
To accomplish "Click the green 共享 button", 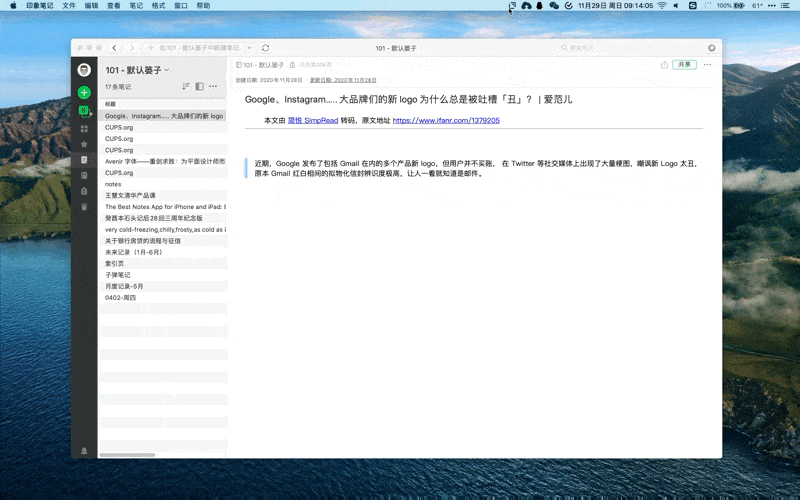I will 684,65.
